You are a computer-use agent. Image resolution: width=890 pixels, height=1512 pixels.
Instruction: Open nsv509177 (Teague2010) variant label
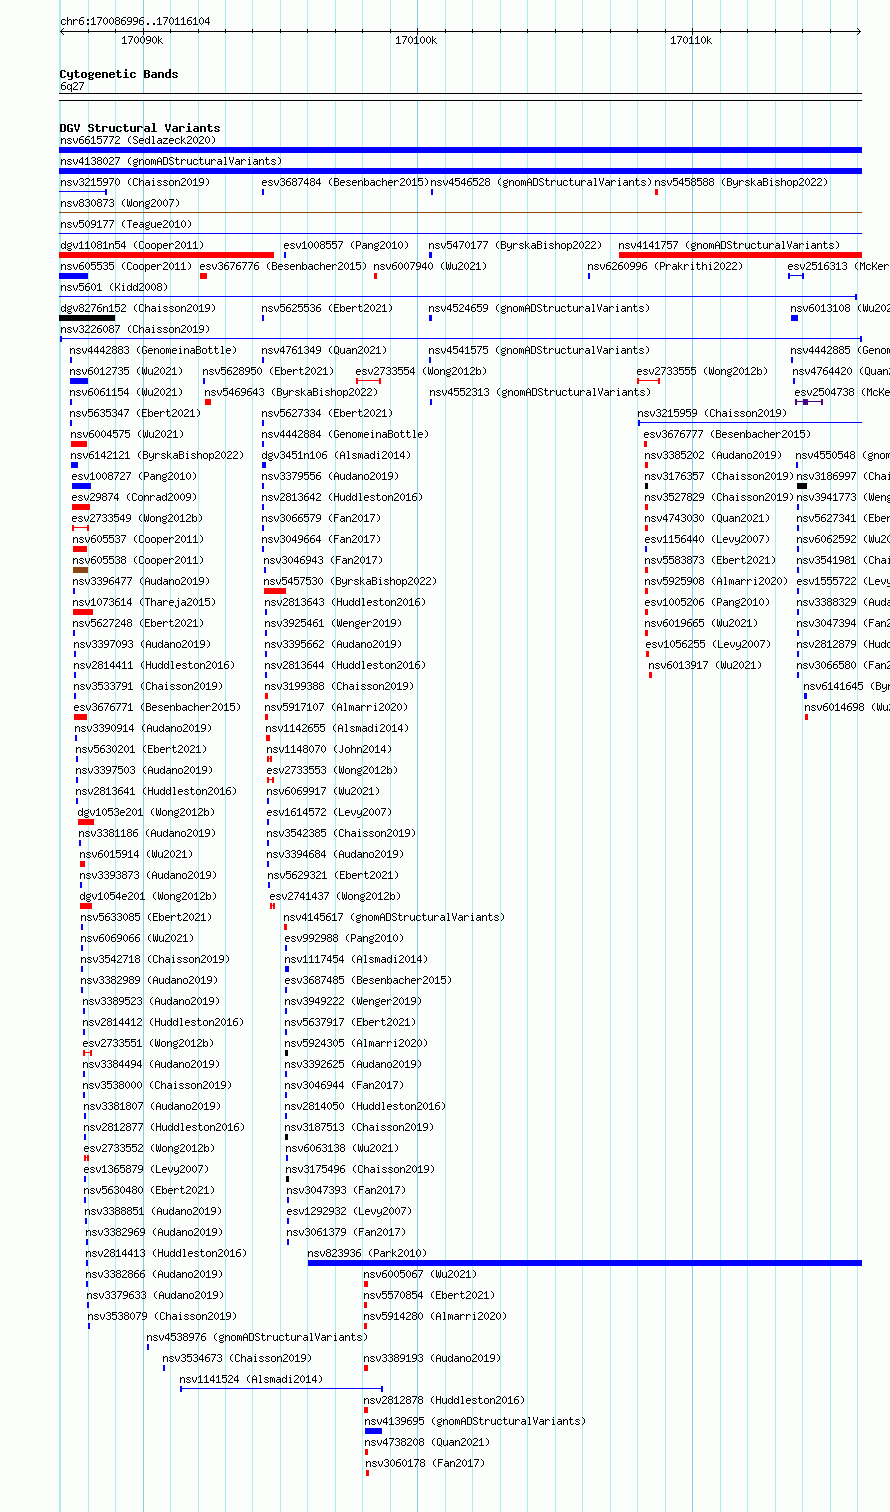pyautogui.click(x=126, y=225)
